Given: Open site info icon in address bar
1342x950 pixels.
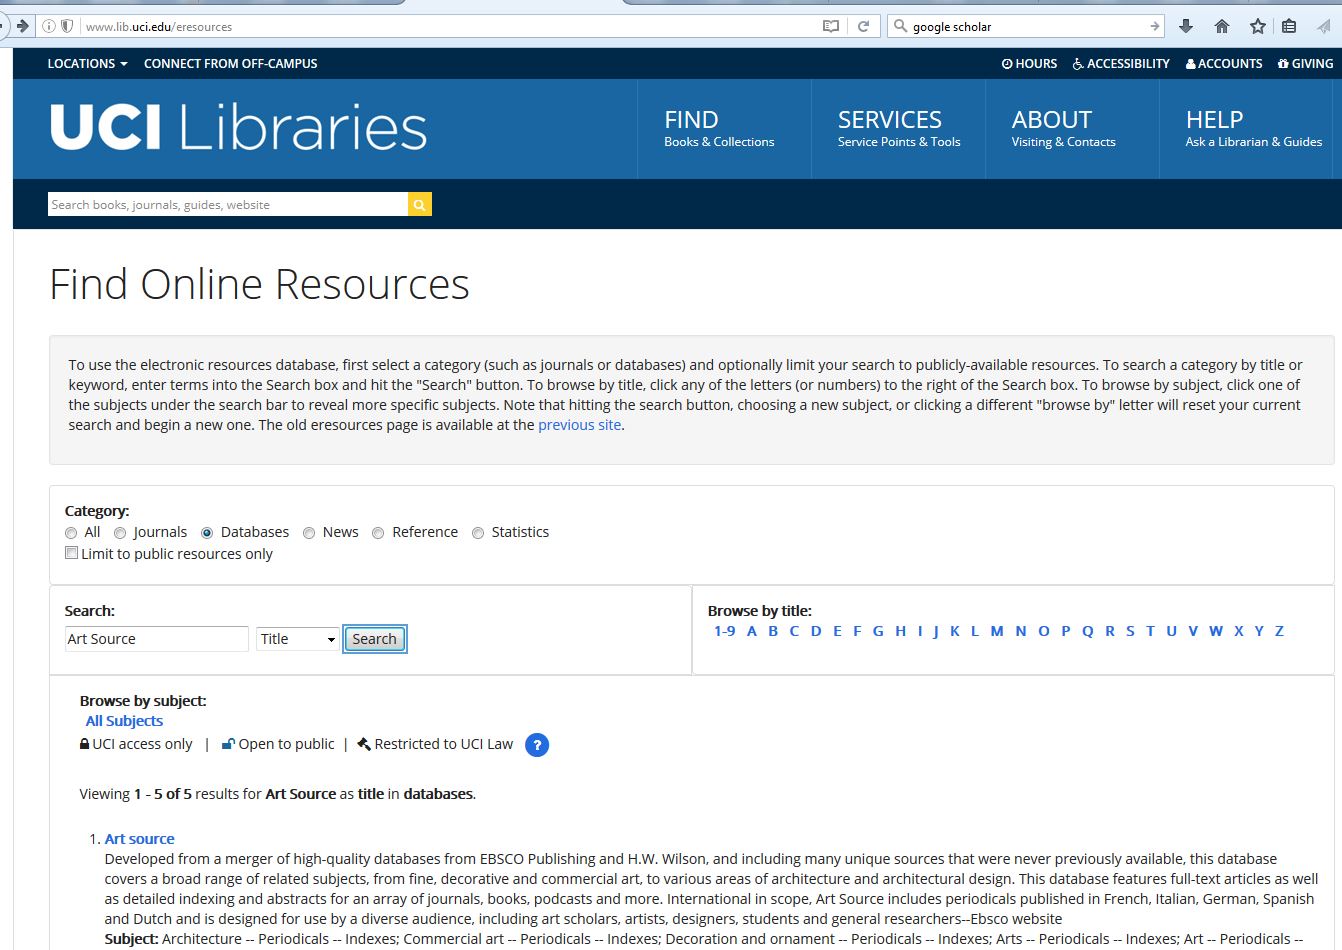Looking at the screenshot, I should pyautogui.click(x=48, y=26).
